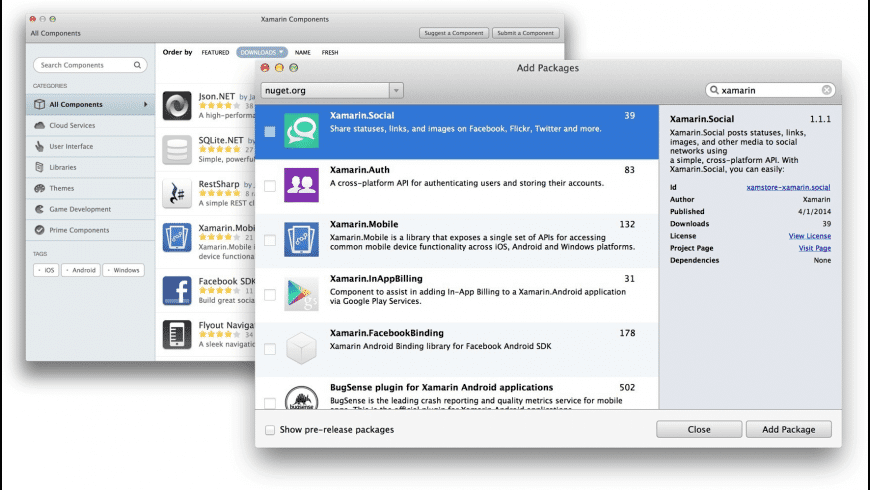Select BugSense plugin for Xamarin Android title
The image size is (870, 490).
(x=442, y=387)
